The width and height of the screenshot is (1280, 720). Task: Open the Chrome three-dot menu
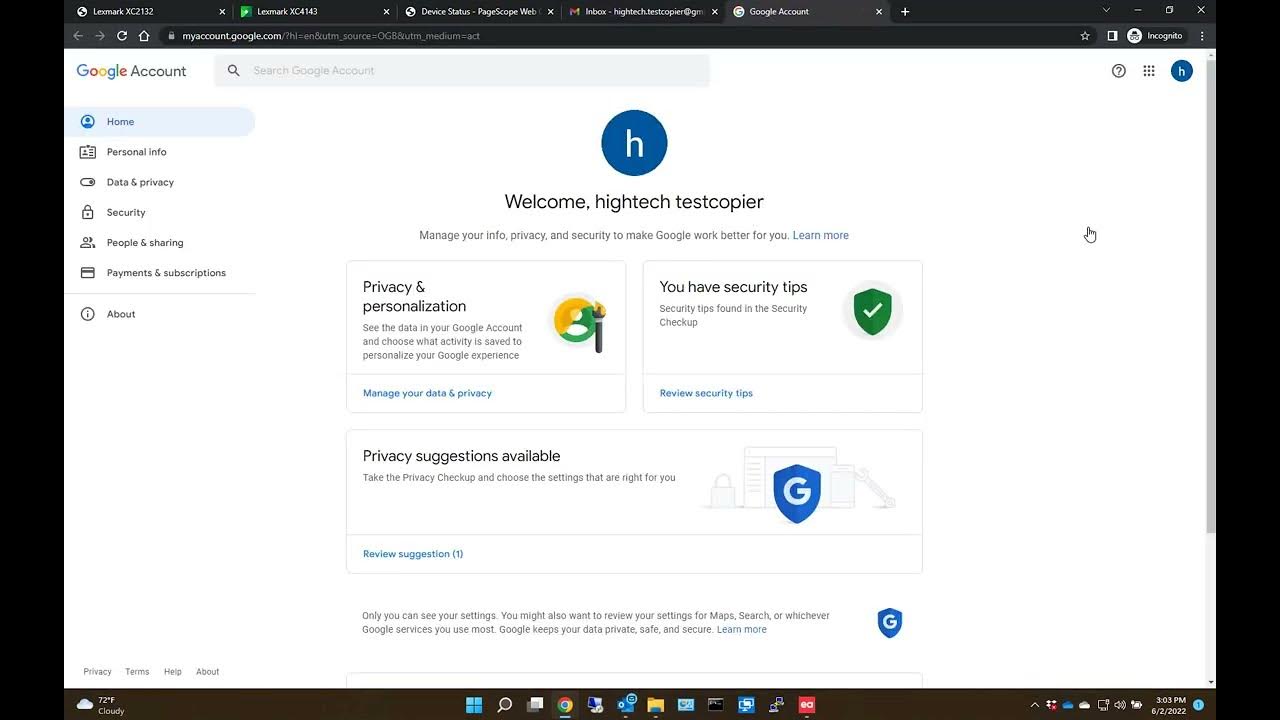pos(1202,36)
